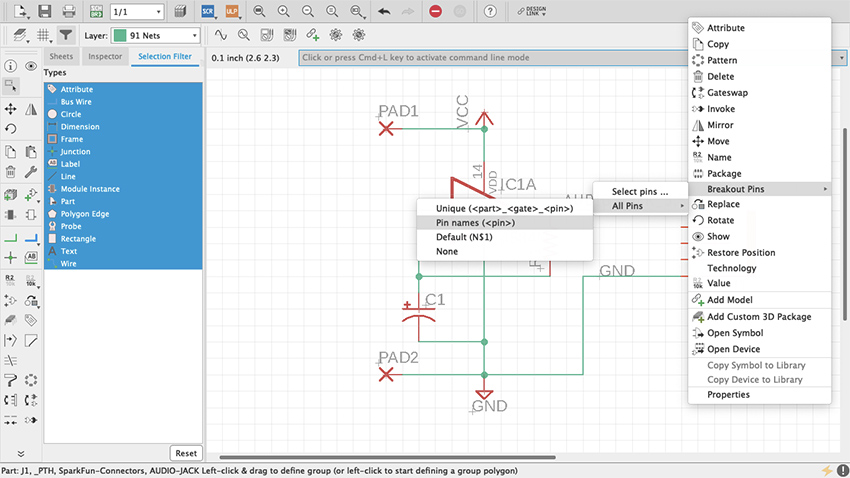Select the Show eye tool

[x=31, y=66]
